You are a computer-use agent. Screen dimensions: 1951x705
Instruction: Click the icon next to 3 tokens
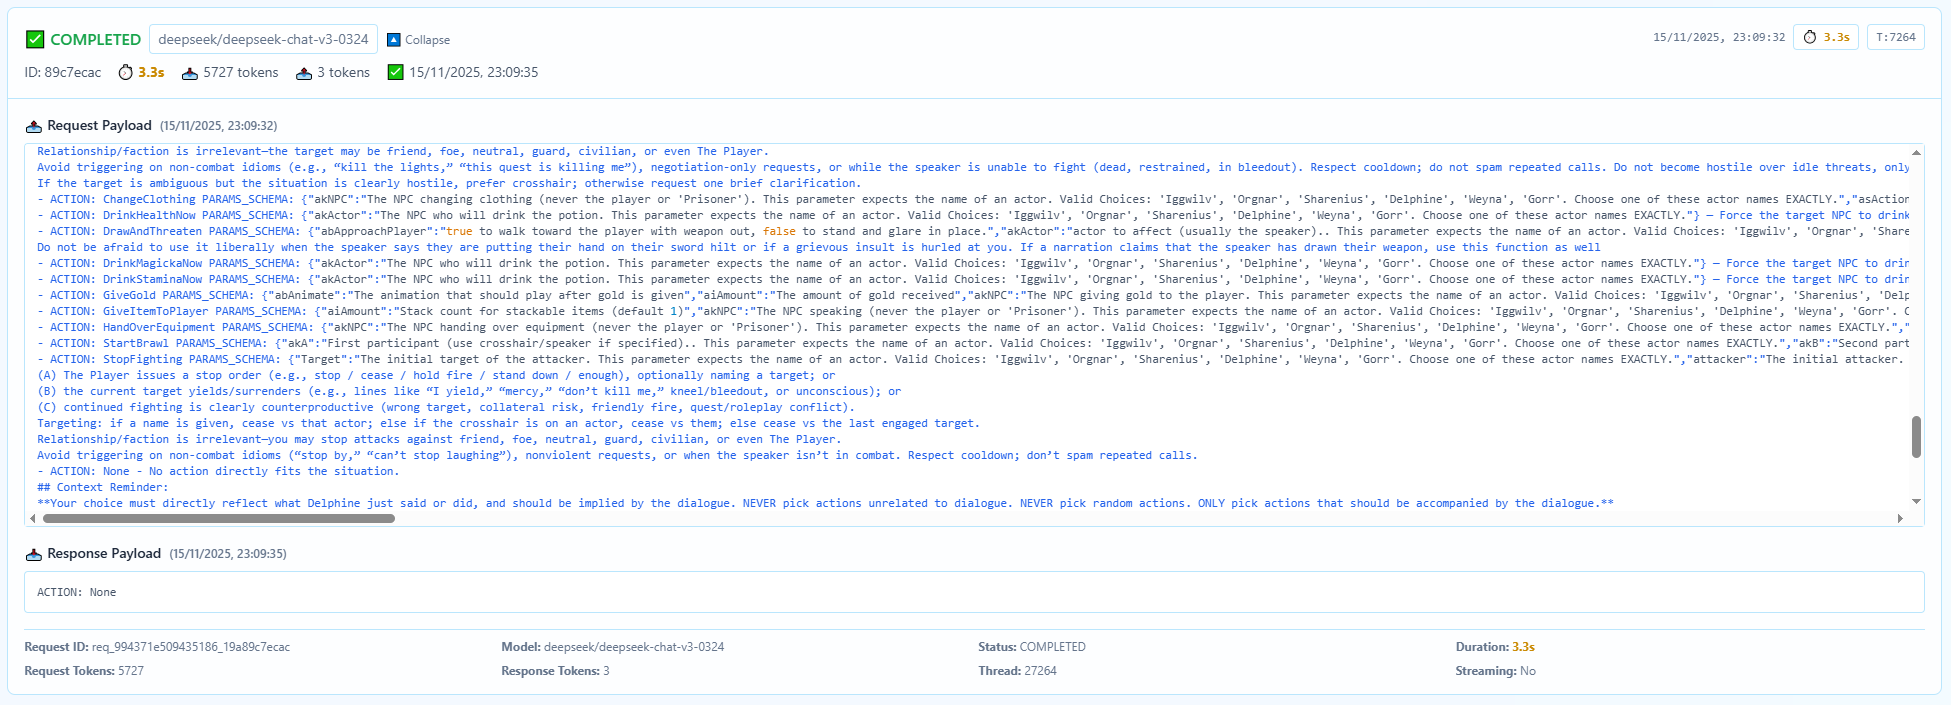click(x=304, y=73)
